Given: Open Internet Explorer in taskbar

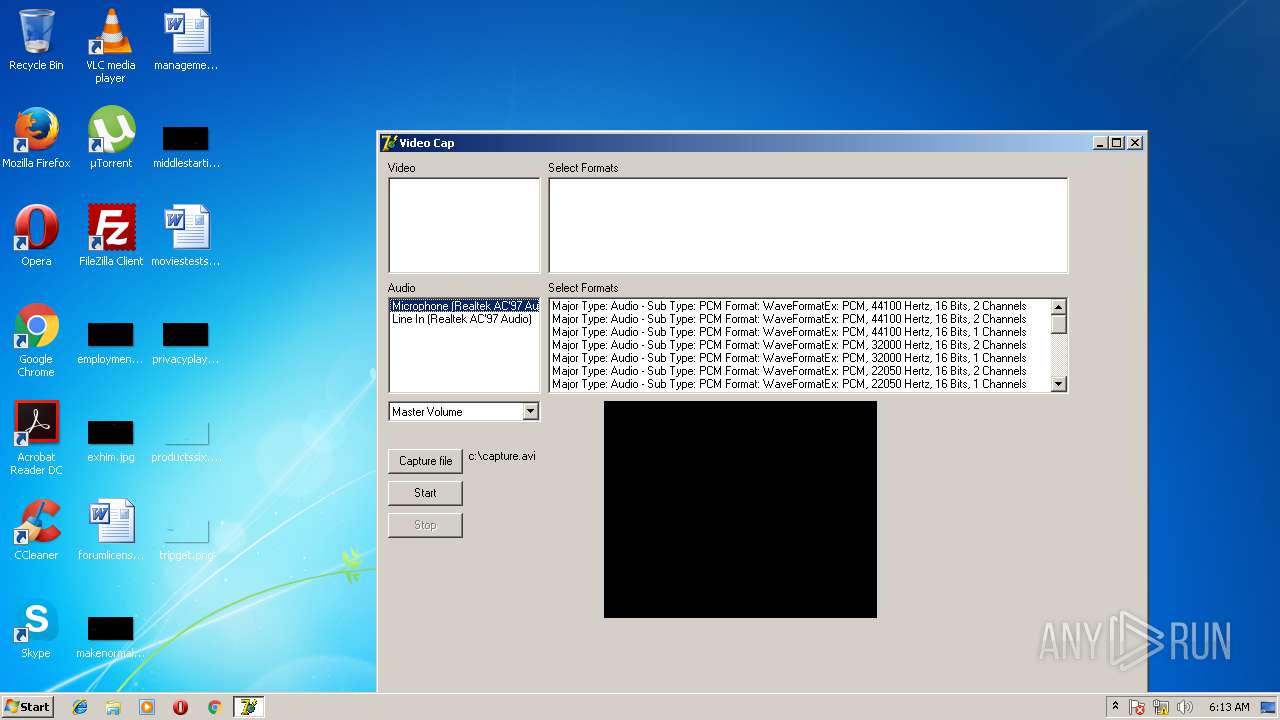Looking at the screenshot, I should 80,707.
